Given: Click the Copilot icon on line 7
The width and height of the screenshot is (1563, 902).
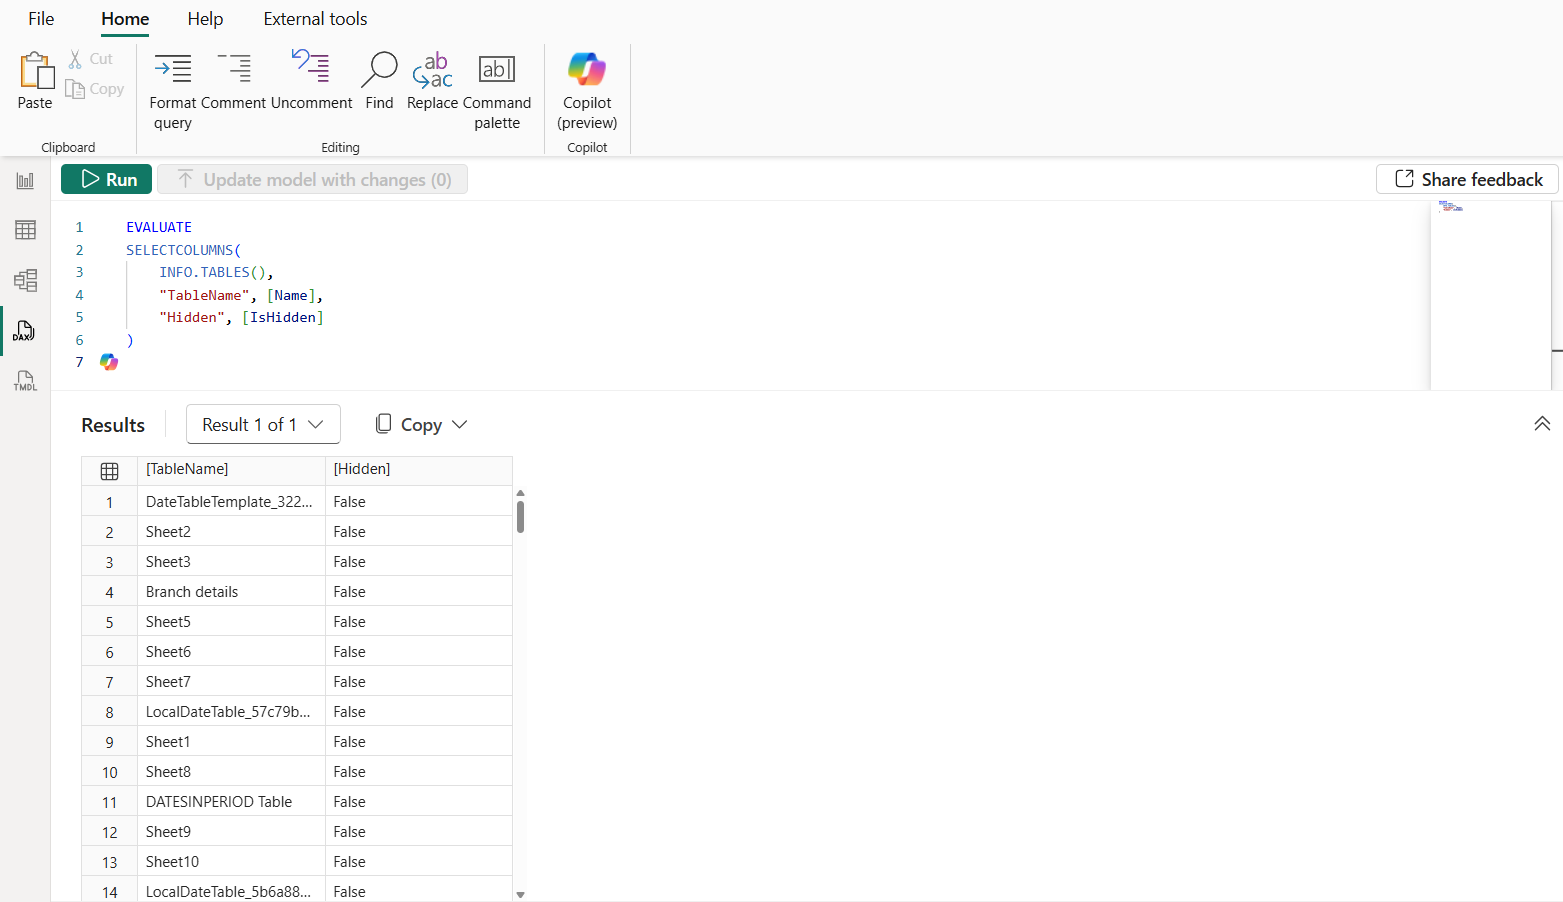Looking at the screenshot, I should click(x=108, y=362).
